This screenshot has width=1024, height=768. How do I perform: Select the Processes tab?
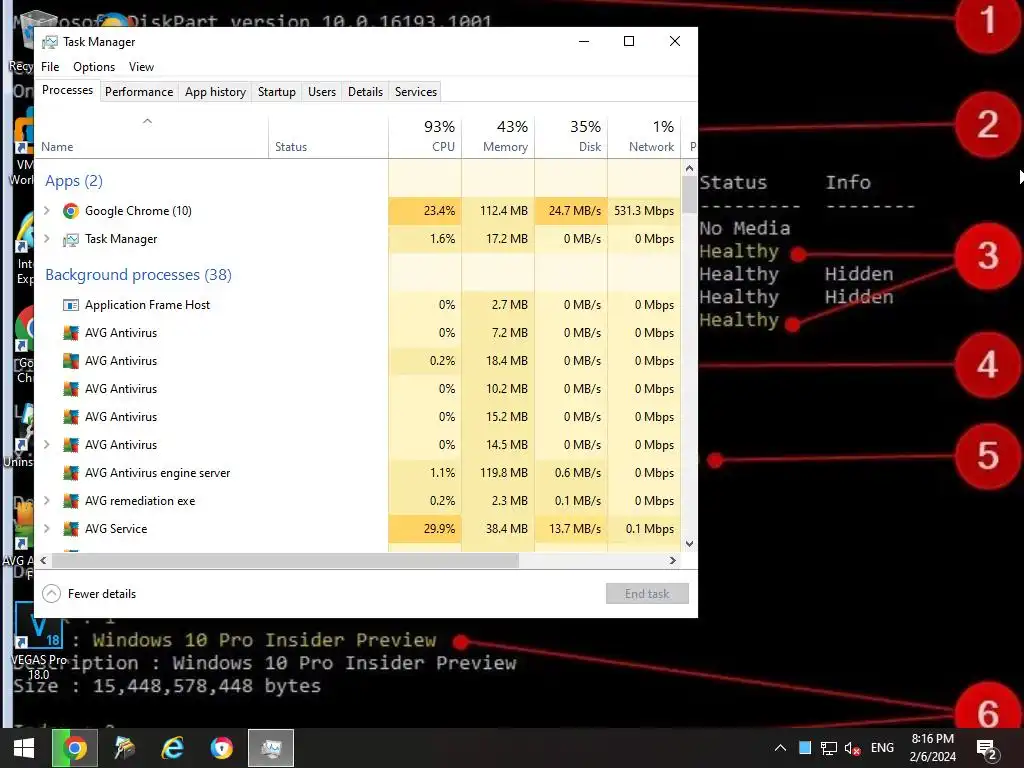point(67,90)
